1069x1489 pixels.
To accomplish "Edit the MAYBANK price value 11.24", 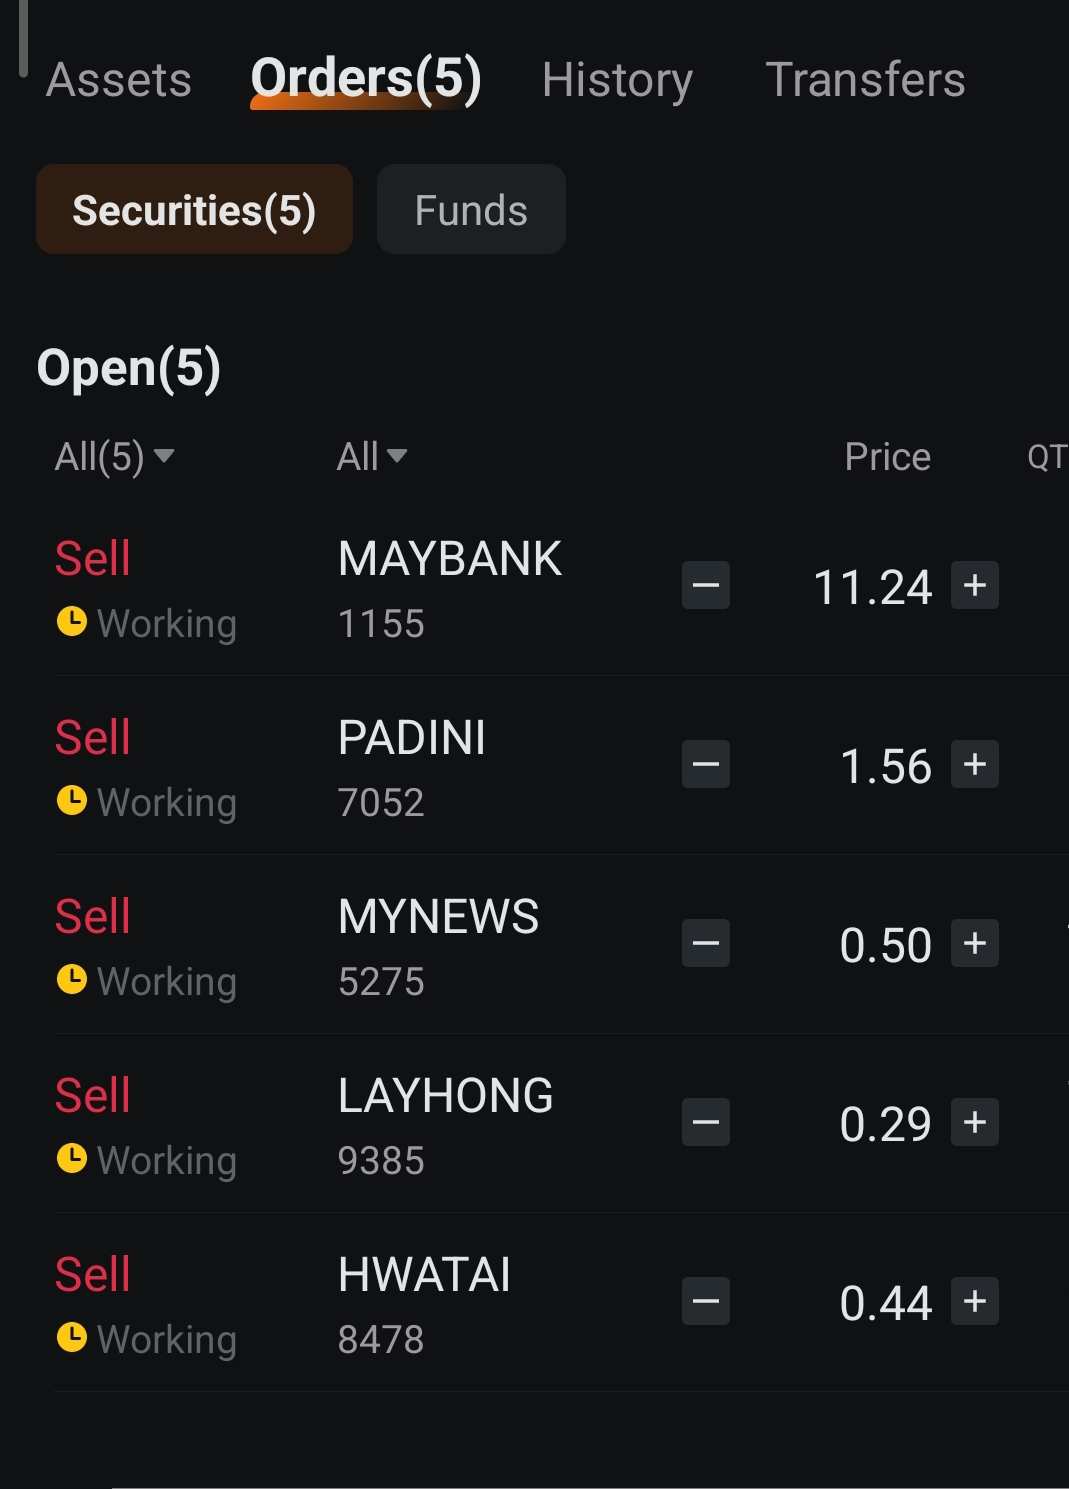I will 872,587.
